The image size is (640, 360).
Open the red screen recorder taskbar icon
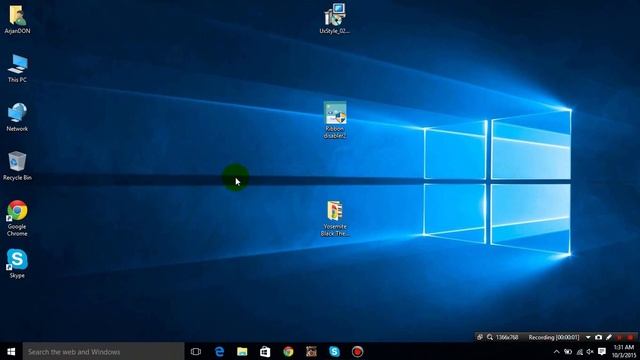357,351
